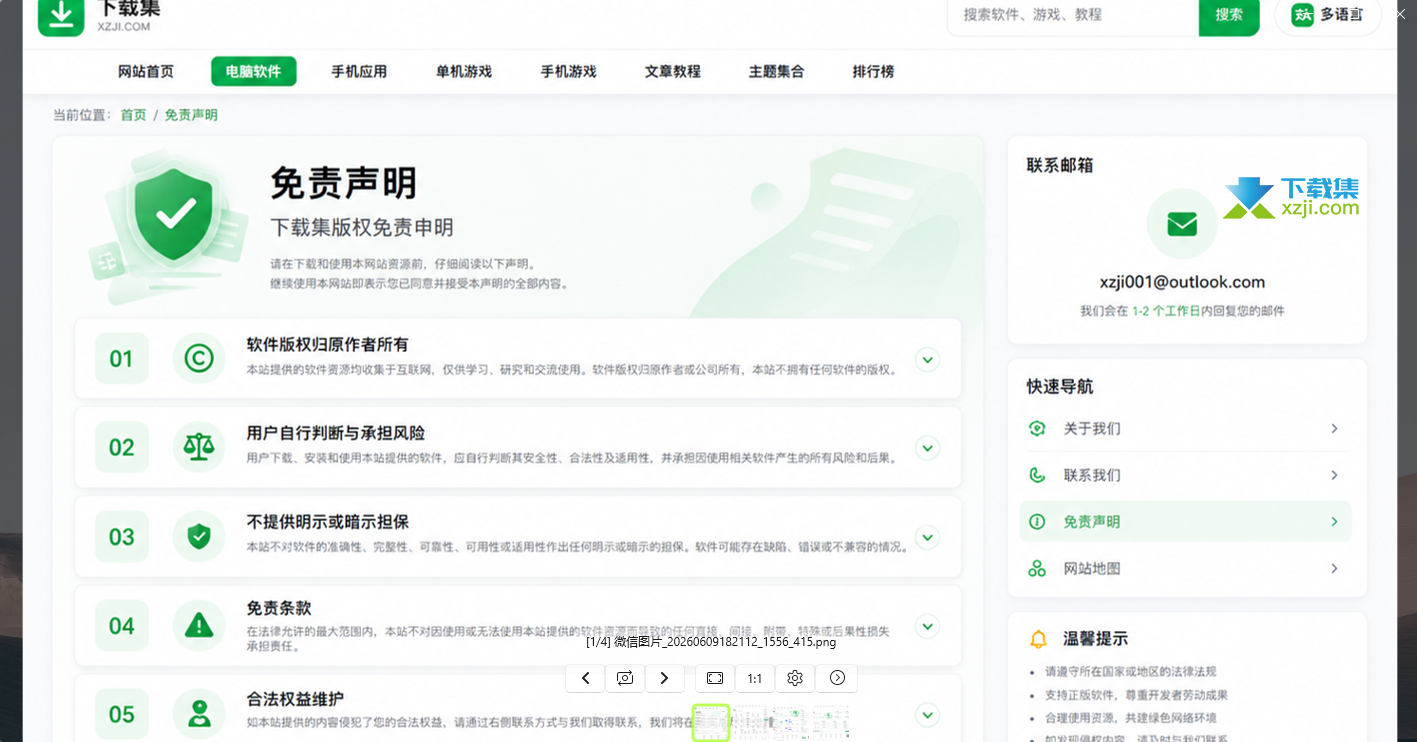Viewport: 1417px width, 742px height.
Task: Open the 手机应用 nav tab
Action: (x=359, y=72)
